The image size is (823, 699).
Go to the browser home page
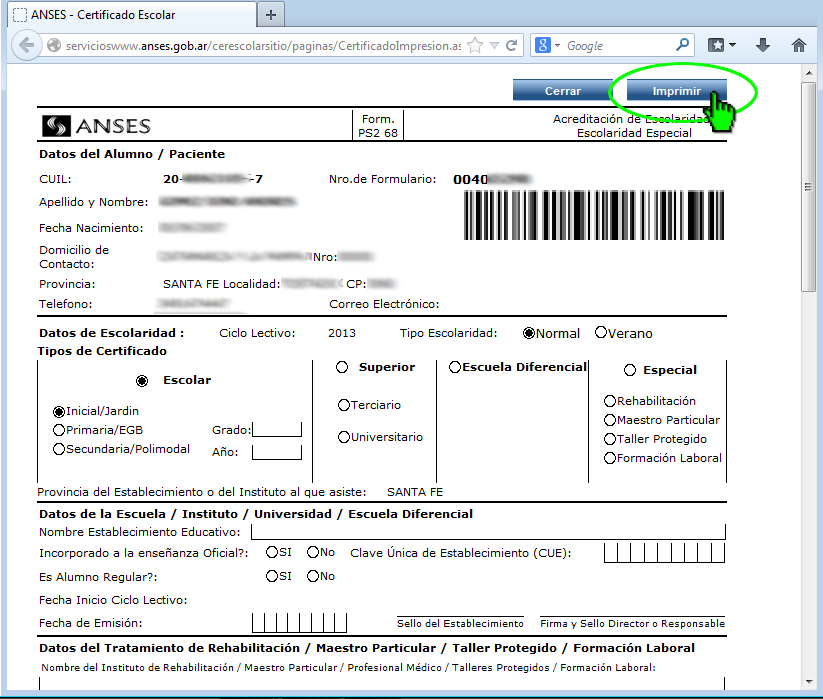pos(797,44)
